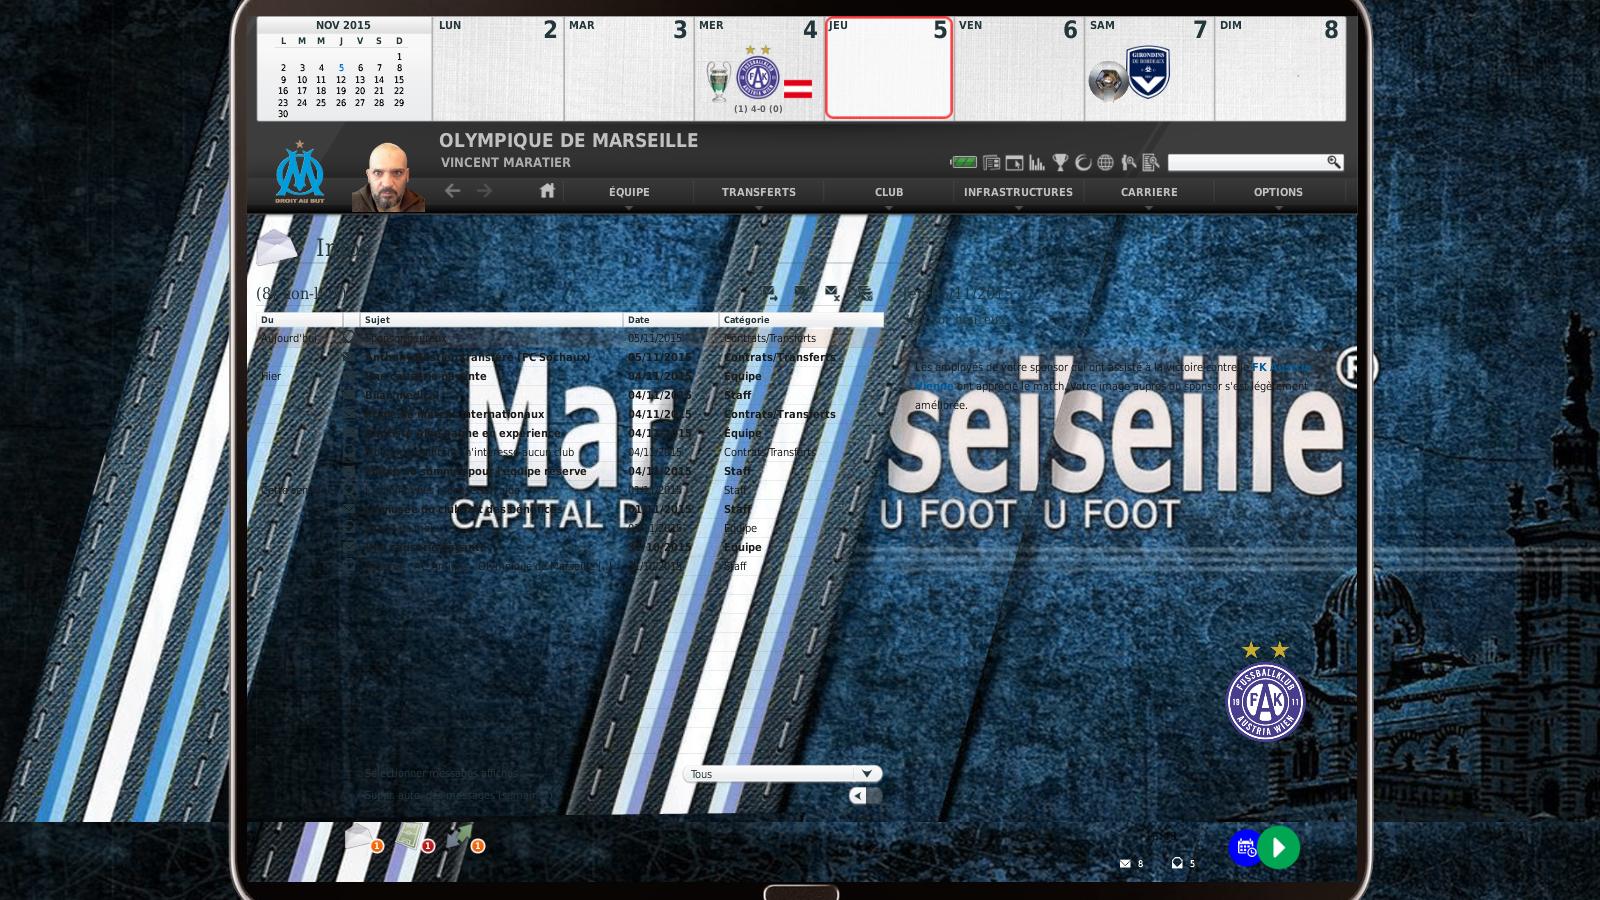Sort by the Catégorie column header
Image resolution: width=1600 pixels, height=900 pixels.
pyautogui.click(x=801, y=320)
